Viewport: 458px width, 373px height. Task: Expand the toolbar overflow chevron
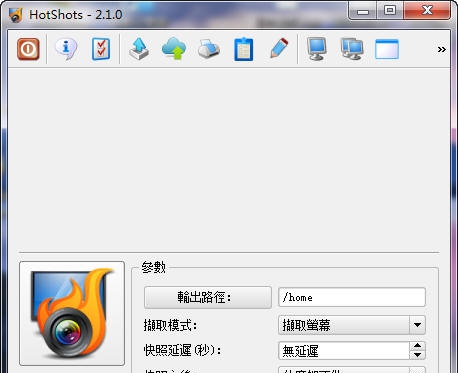tap(442, 50)
